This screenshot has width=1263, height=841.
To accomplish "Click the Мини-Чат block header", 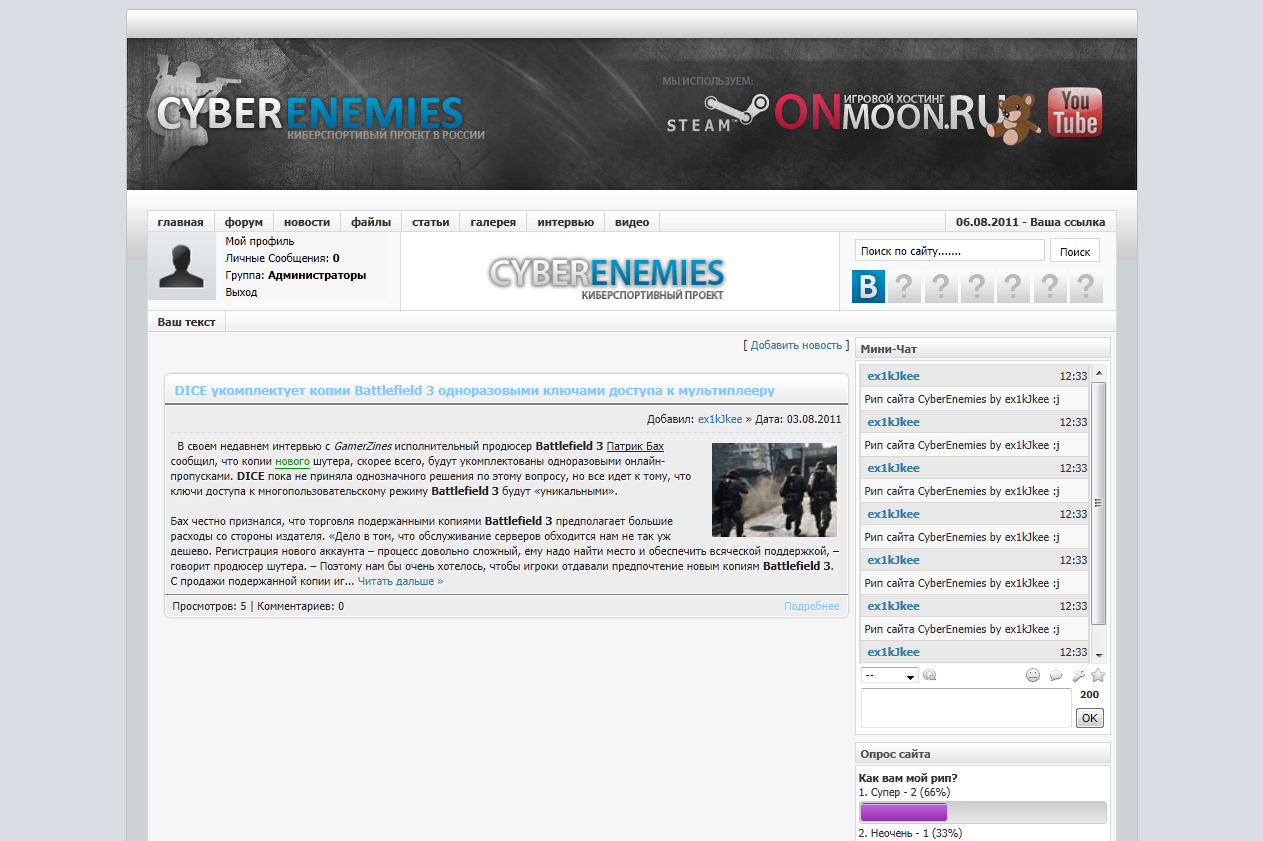I will [x=983, y=349].
